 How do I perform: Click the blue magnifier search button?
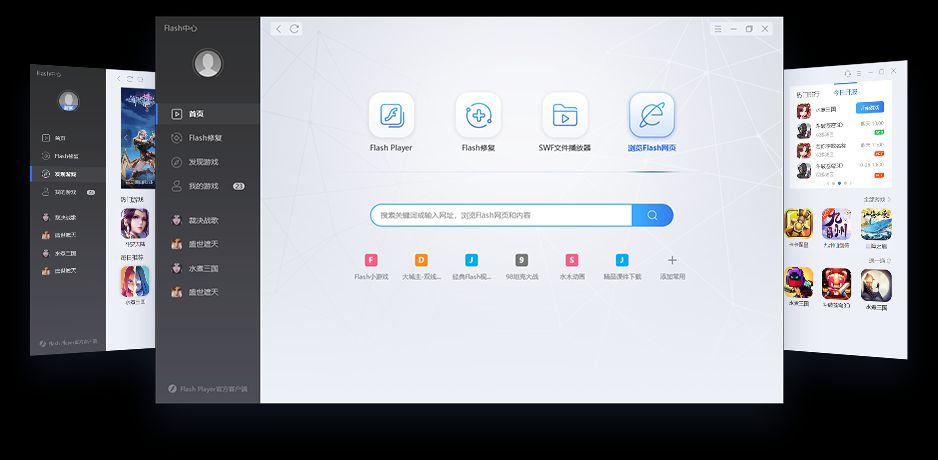[x=652, y=215]
